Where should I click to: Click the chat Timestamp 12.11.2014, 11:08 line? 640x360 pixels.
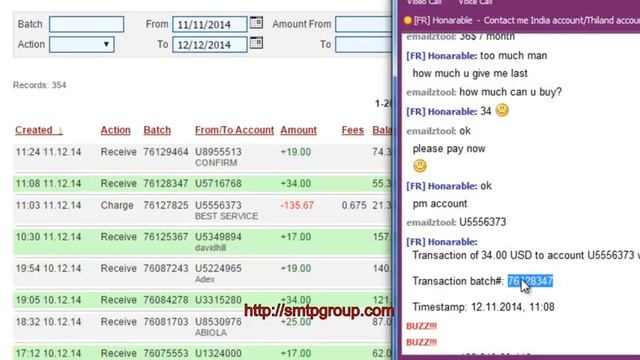click(483, 307)
